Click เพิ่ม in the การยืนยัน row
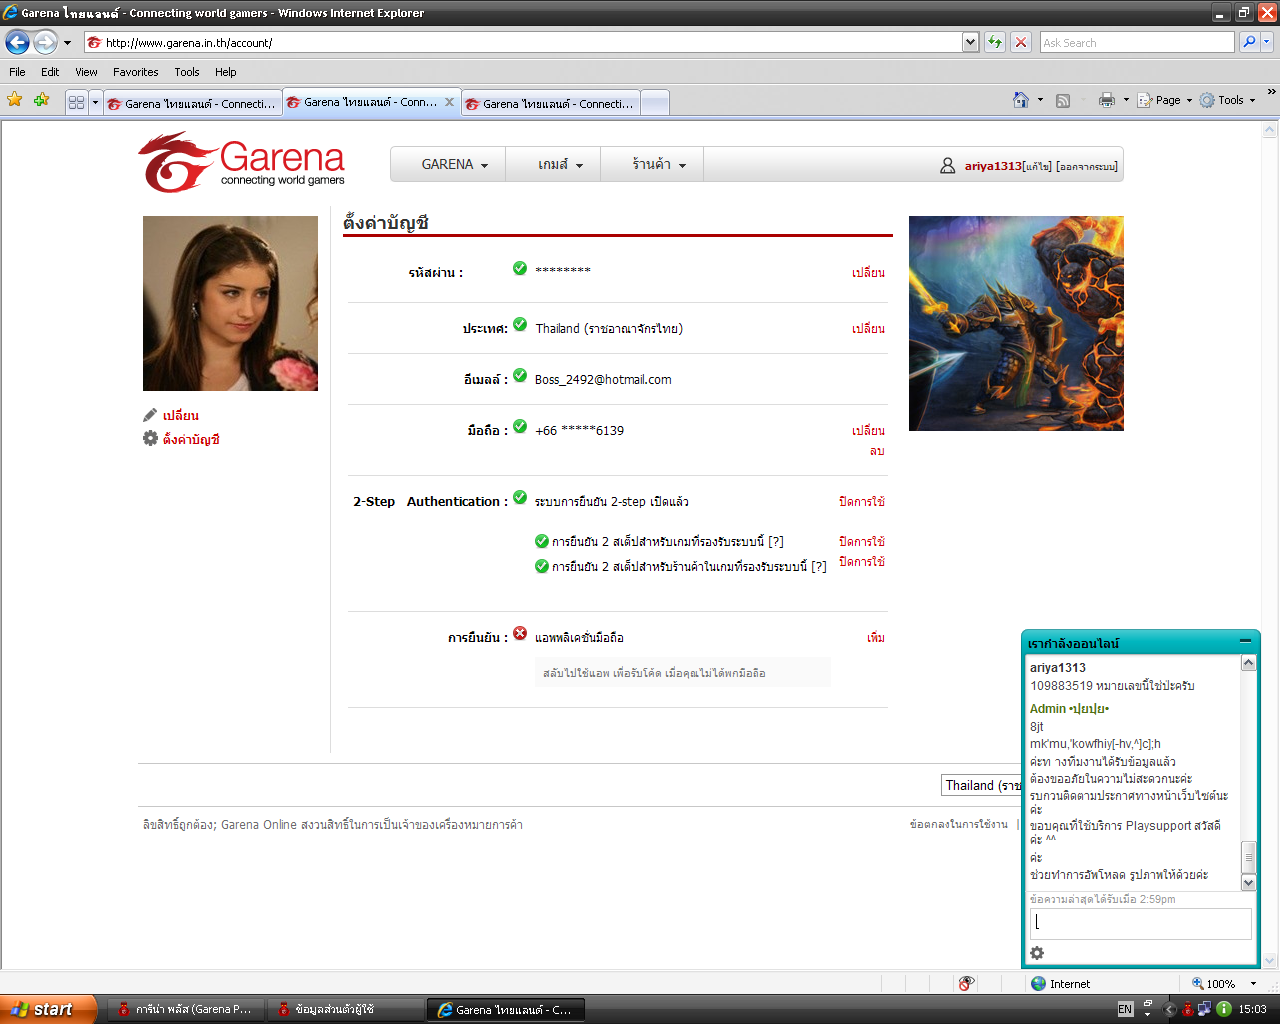 pos(876,637)
